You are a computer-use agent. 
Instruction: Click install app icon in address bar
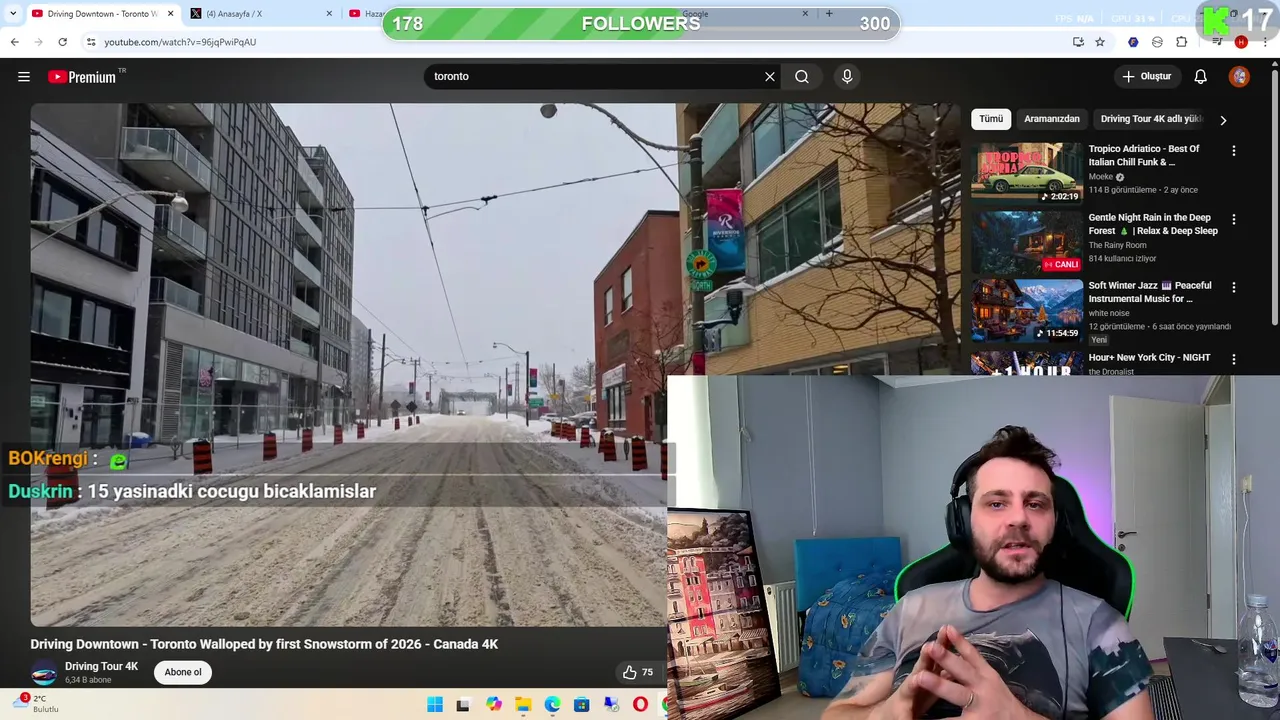[x=1078, y=42]
